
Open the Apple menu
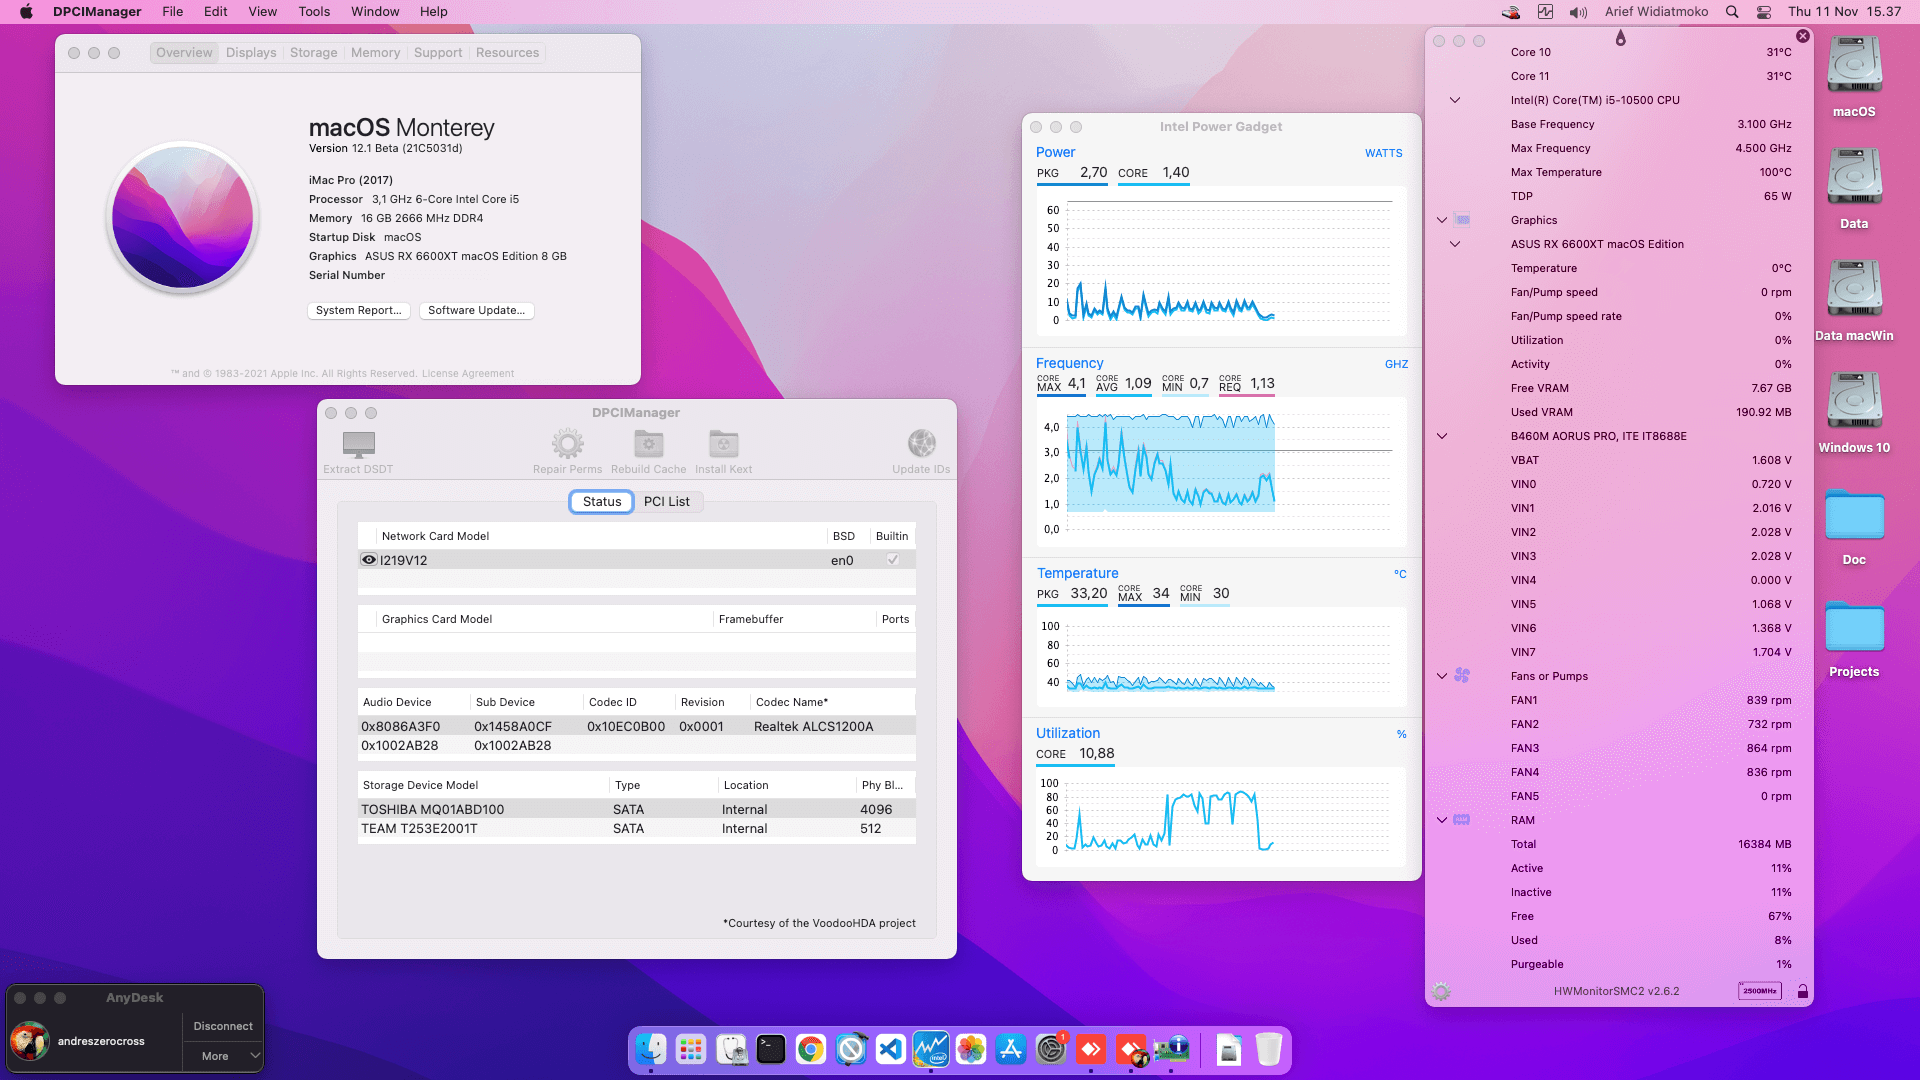[27, 12]
